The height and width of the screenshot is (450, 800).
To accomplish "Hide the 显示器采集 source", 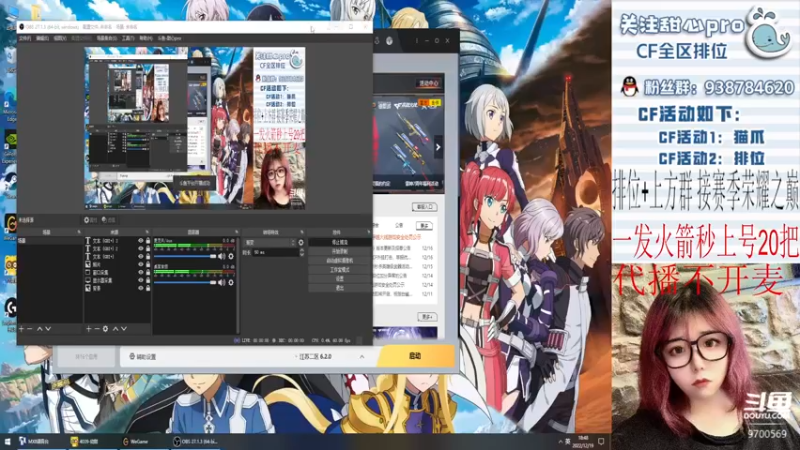I will (x=141, y=280).
